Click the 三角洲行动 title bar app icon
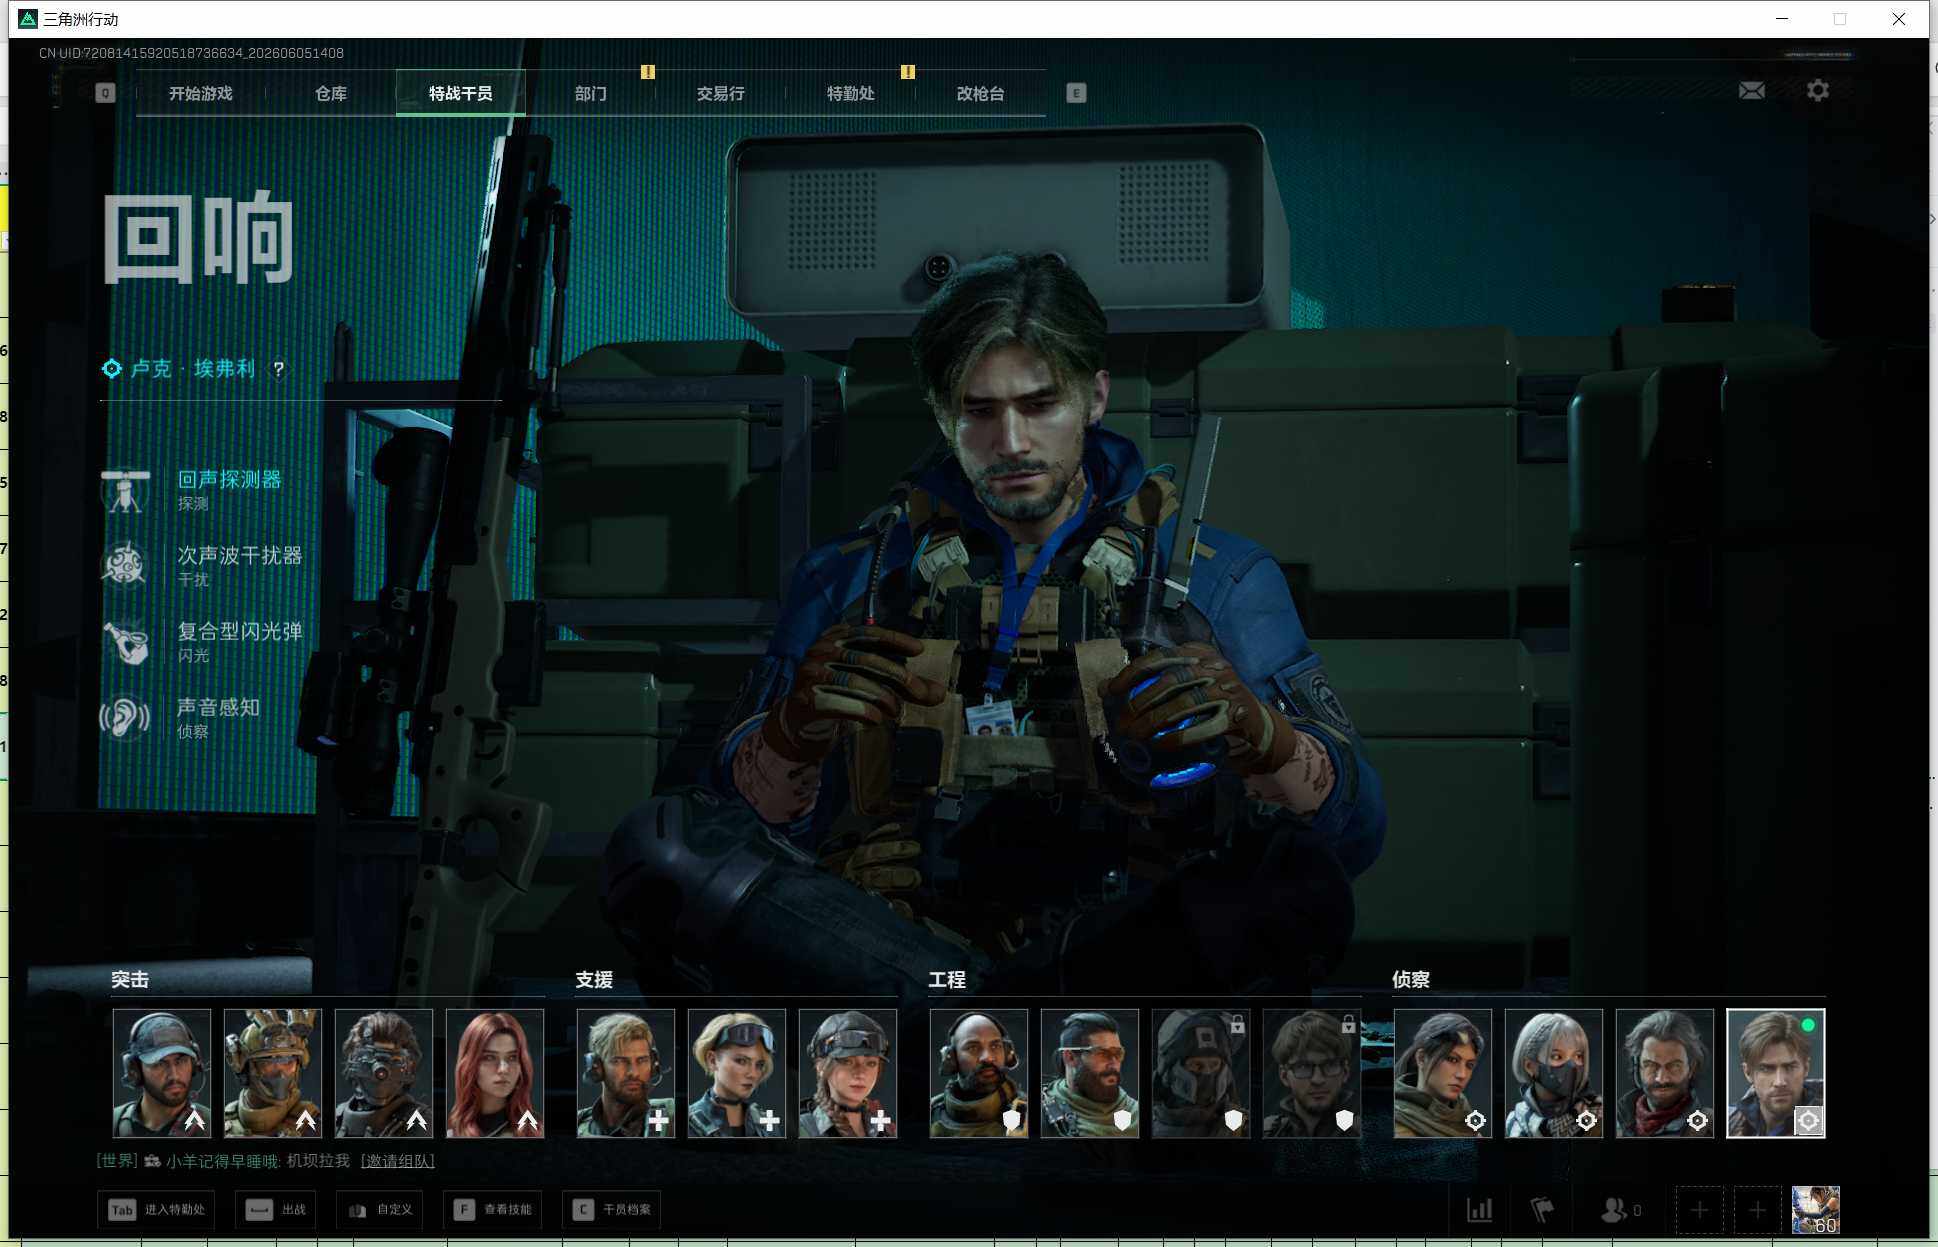 [28, 19]
